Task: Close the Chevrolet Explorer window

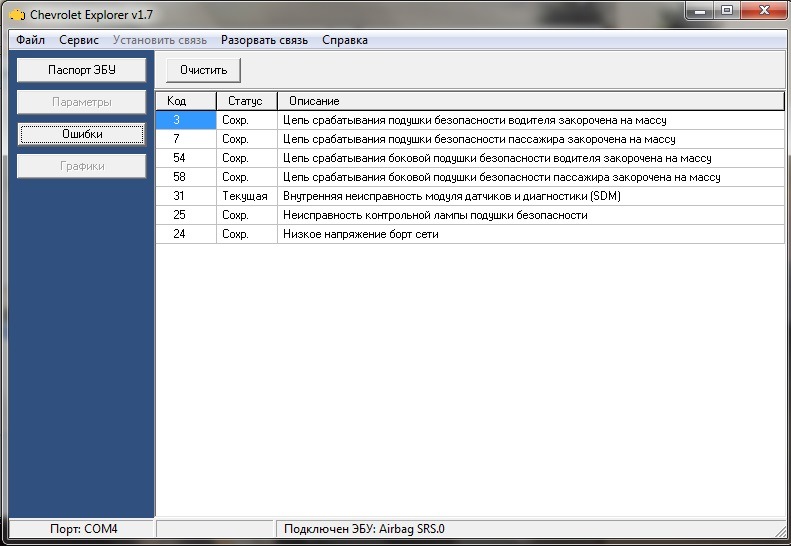Action: [764, 11]
